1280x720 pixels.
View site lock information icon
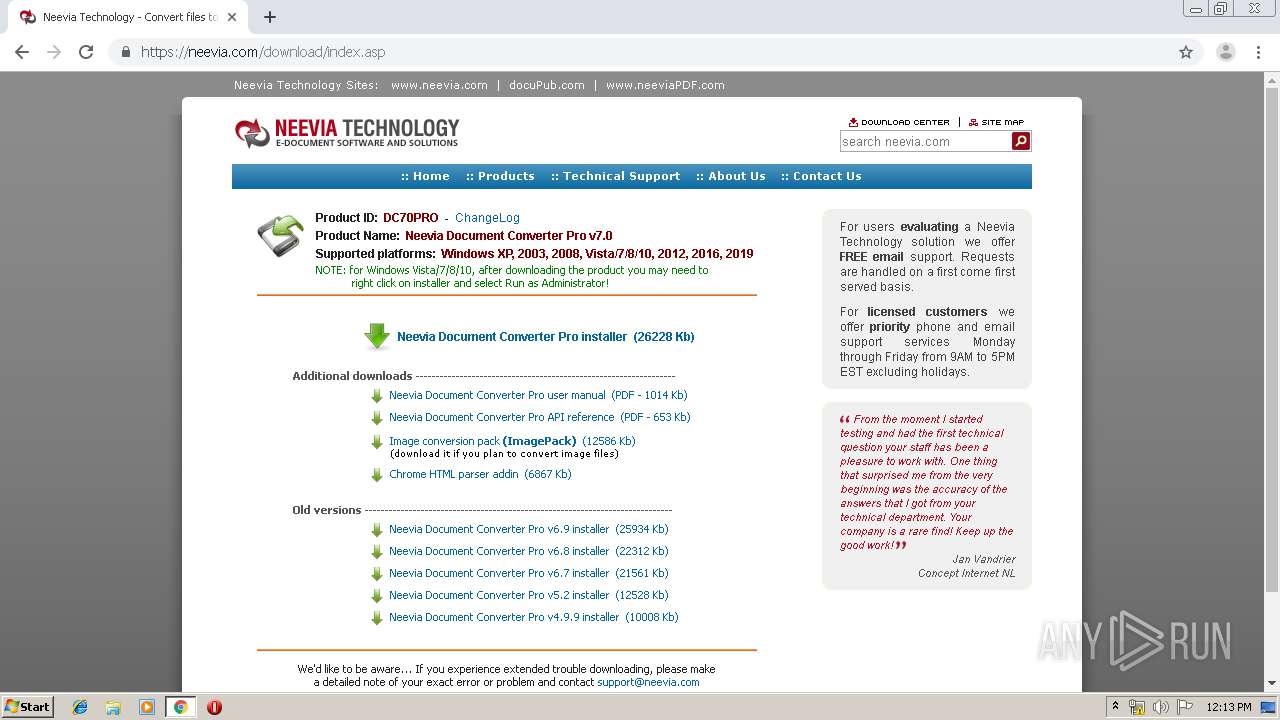125,52
